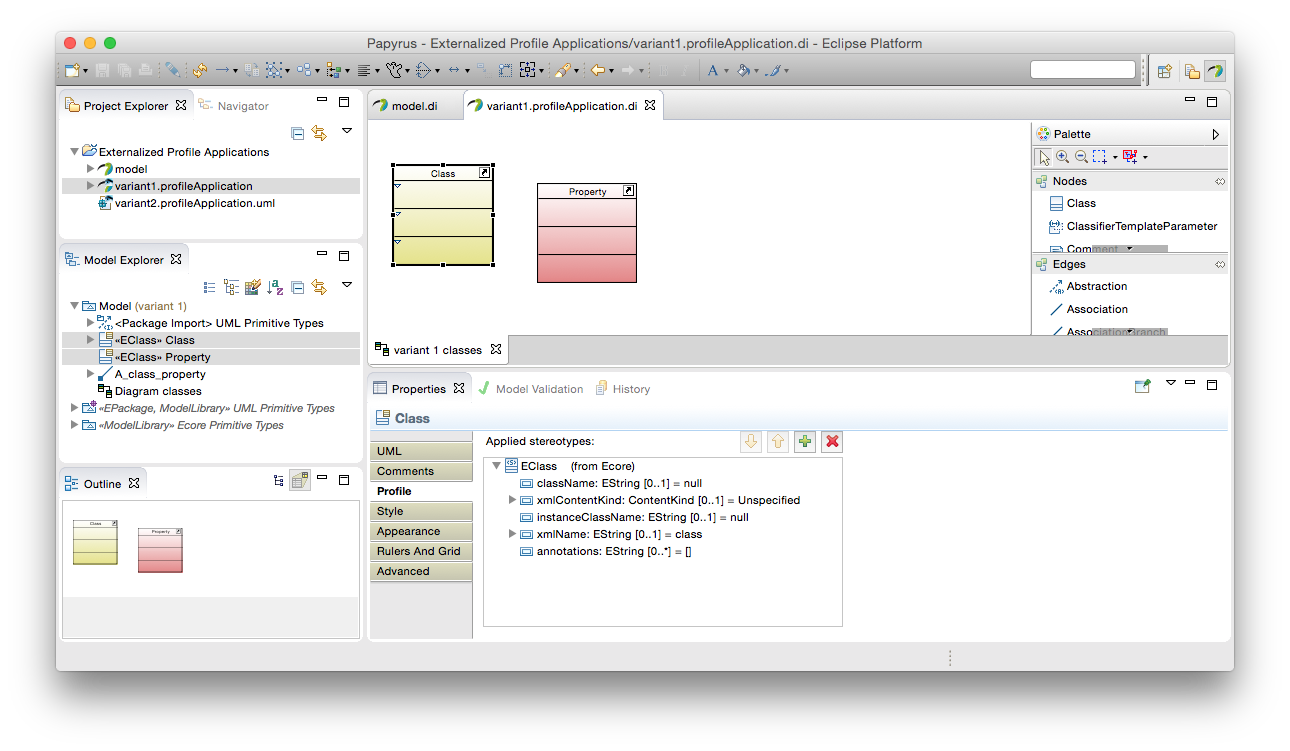Click the palette Zoom Out tool
1290x751 pixels.
[x=1081, y=157]
